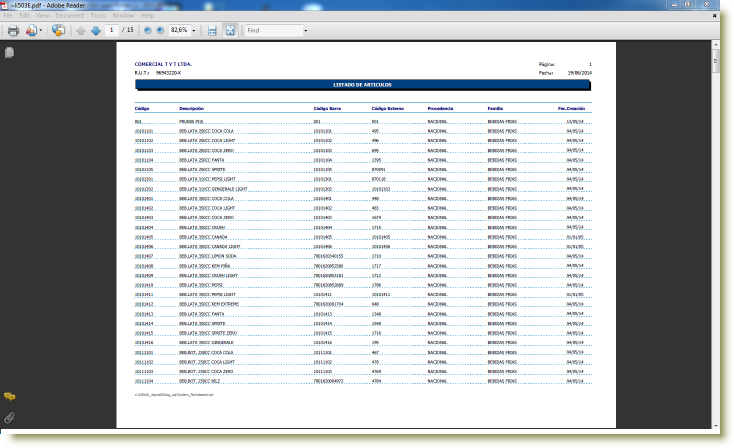Click the LATA 310CC PEPSI LIGHT description
734x448 pixels.
[x=207, y=179]
